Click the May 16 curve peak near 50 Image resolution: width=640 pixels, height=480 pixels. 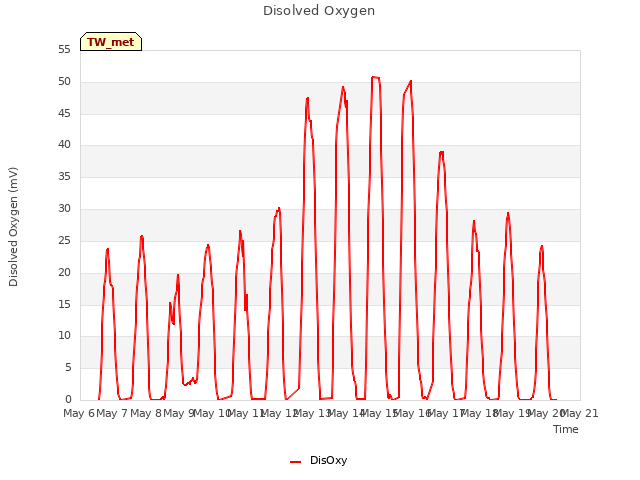(411, 81)
